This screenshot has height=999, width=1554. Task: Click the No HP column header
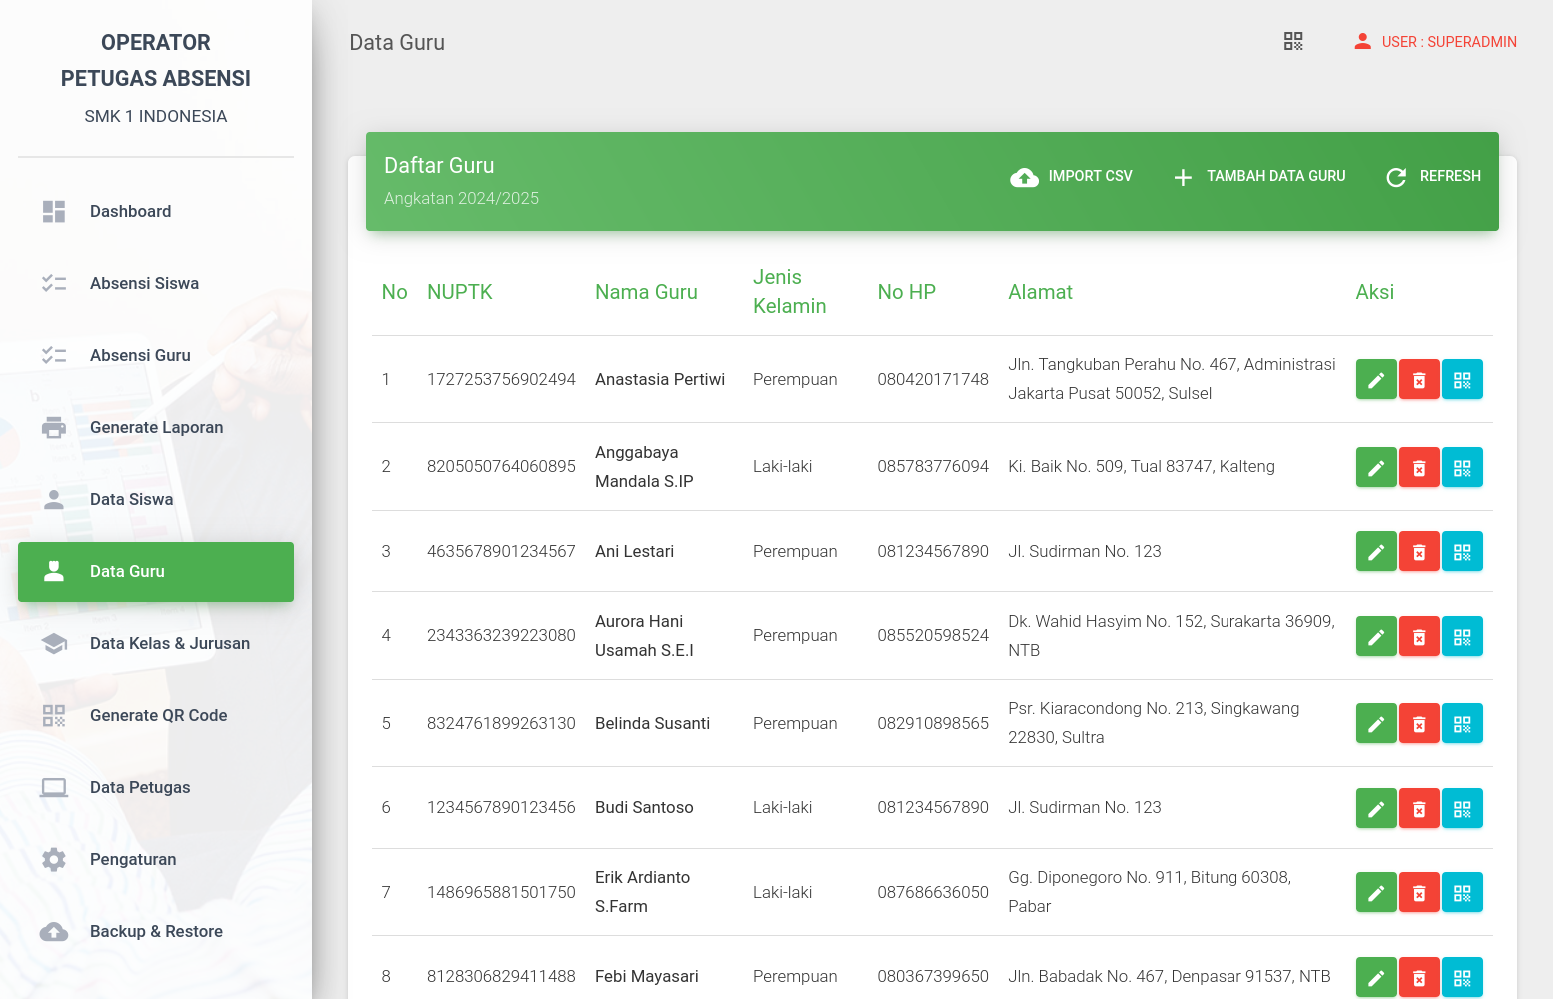[x=906, y=292]
